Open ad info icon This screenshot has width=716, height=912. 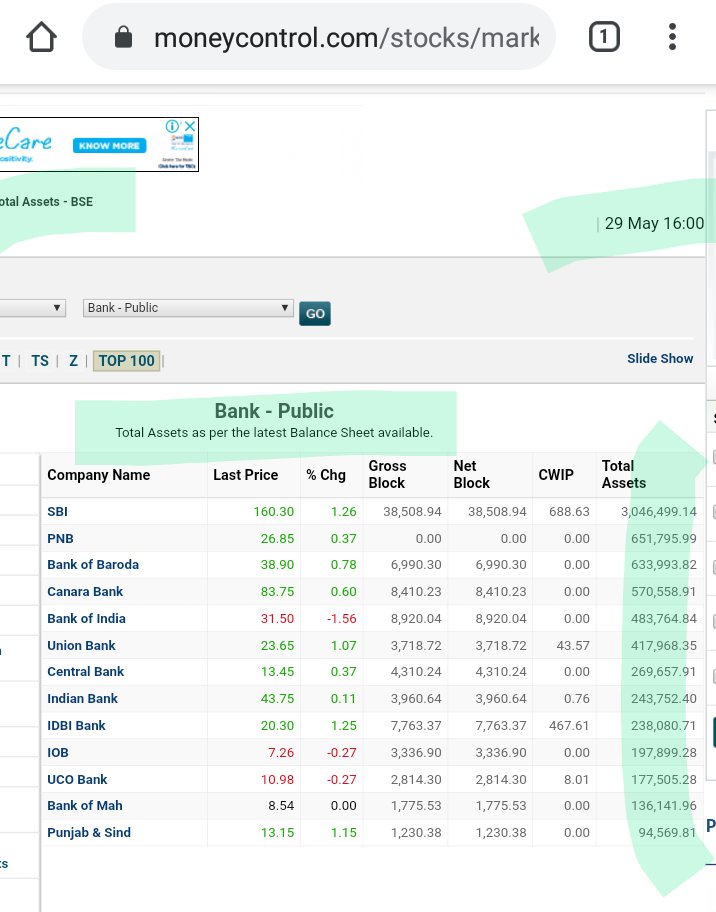click(172, 126)
